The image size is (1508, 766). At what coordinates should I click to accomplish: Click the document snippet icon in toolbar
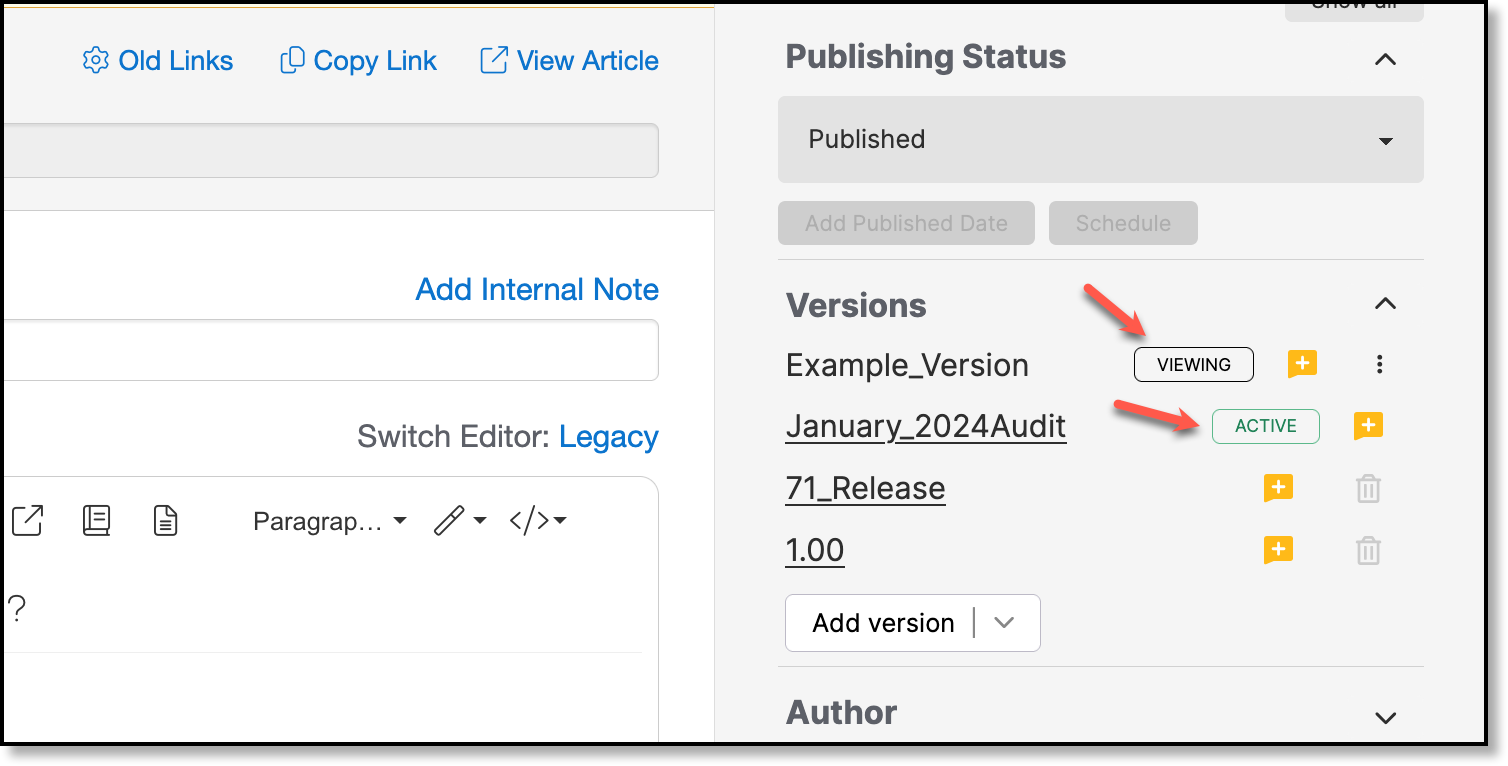pyautogui.click(x=165, y=520)
